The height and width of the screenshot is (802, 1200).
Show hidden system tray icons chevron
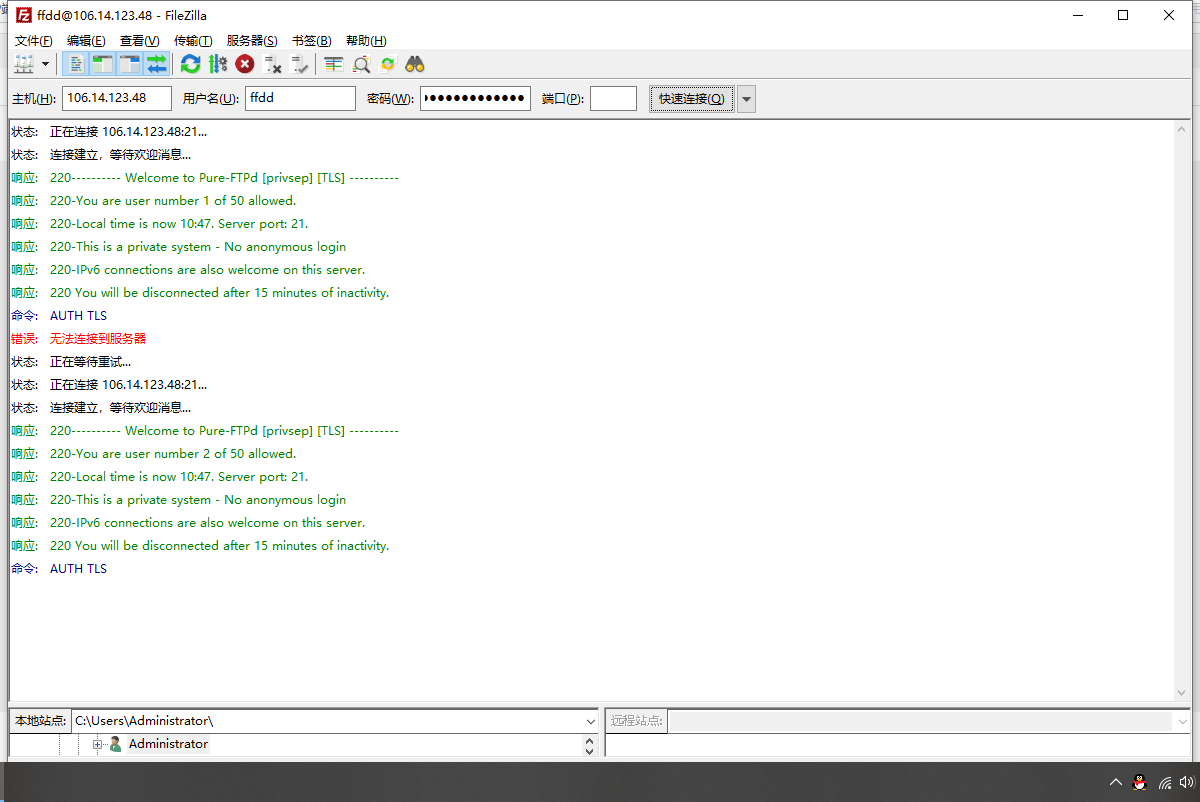click(x=1116, y=782)
